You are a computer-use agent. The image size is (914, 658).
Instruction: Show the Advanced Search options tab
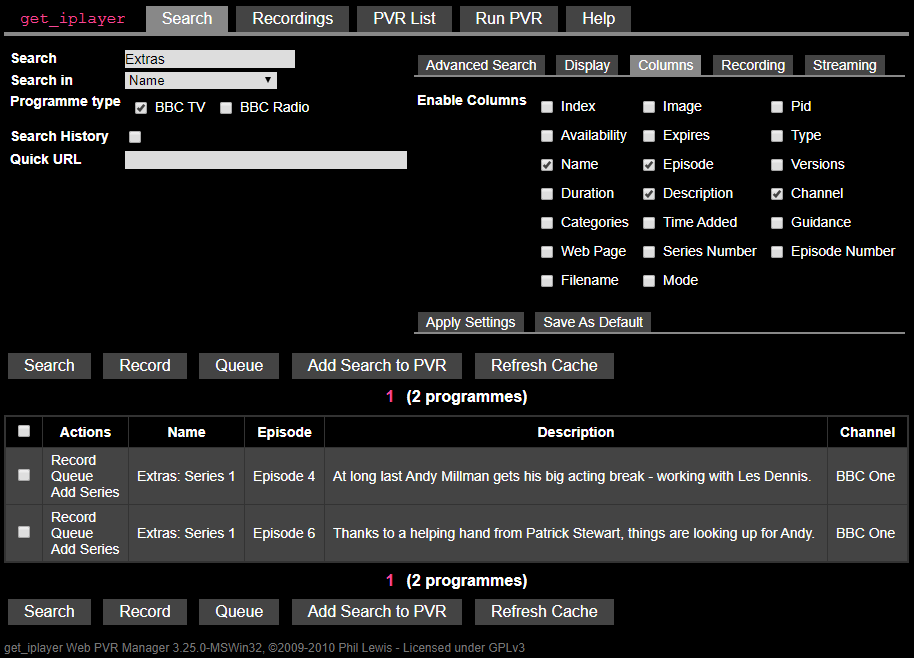pyautogui.click(x=481, y=65)
